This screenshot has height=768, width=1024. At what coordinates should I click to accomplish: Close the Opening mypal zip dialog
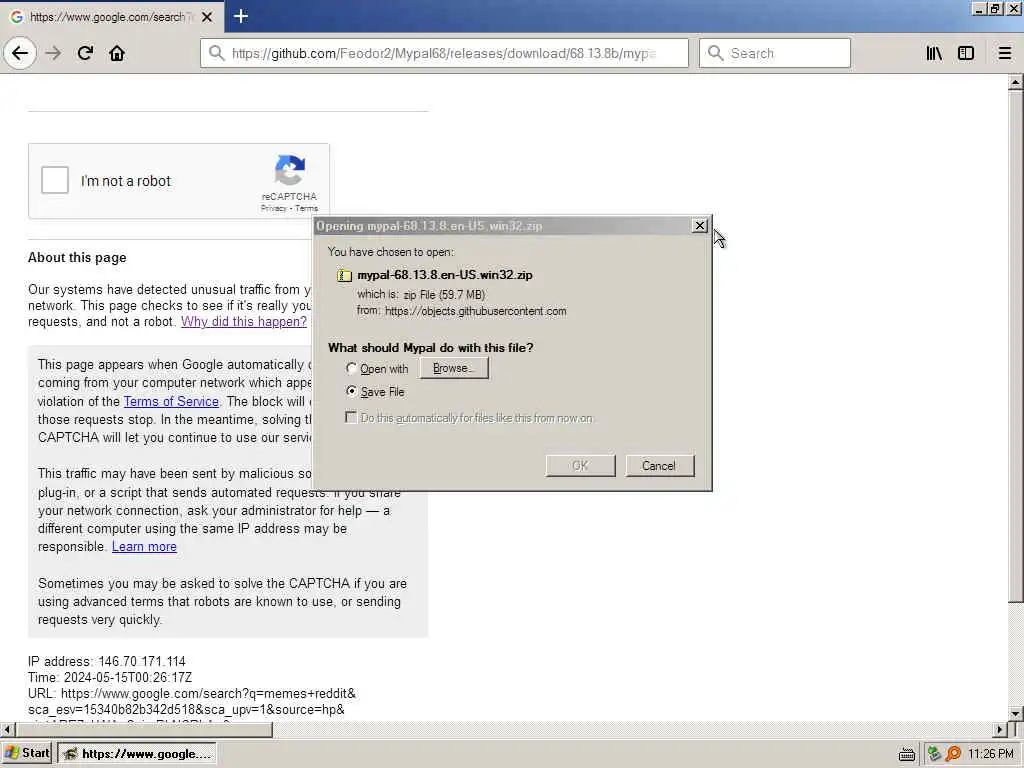pos(699,225)
